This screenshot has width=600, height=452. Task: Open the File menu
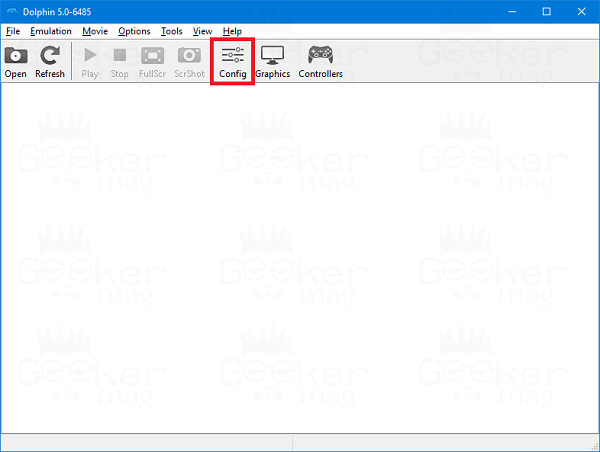coord(13,31)
